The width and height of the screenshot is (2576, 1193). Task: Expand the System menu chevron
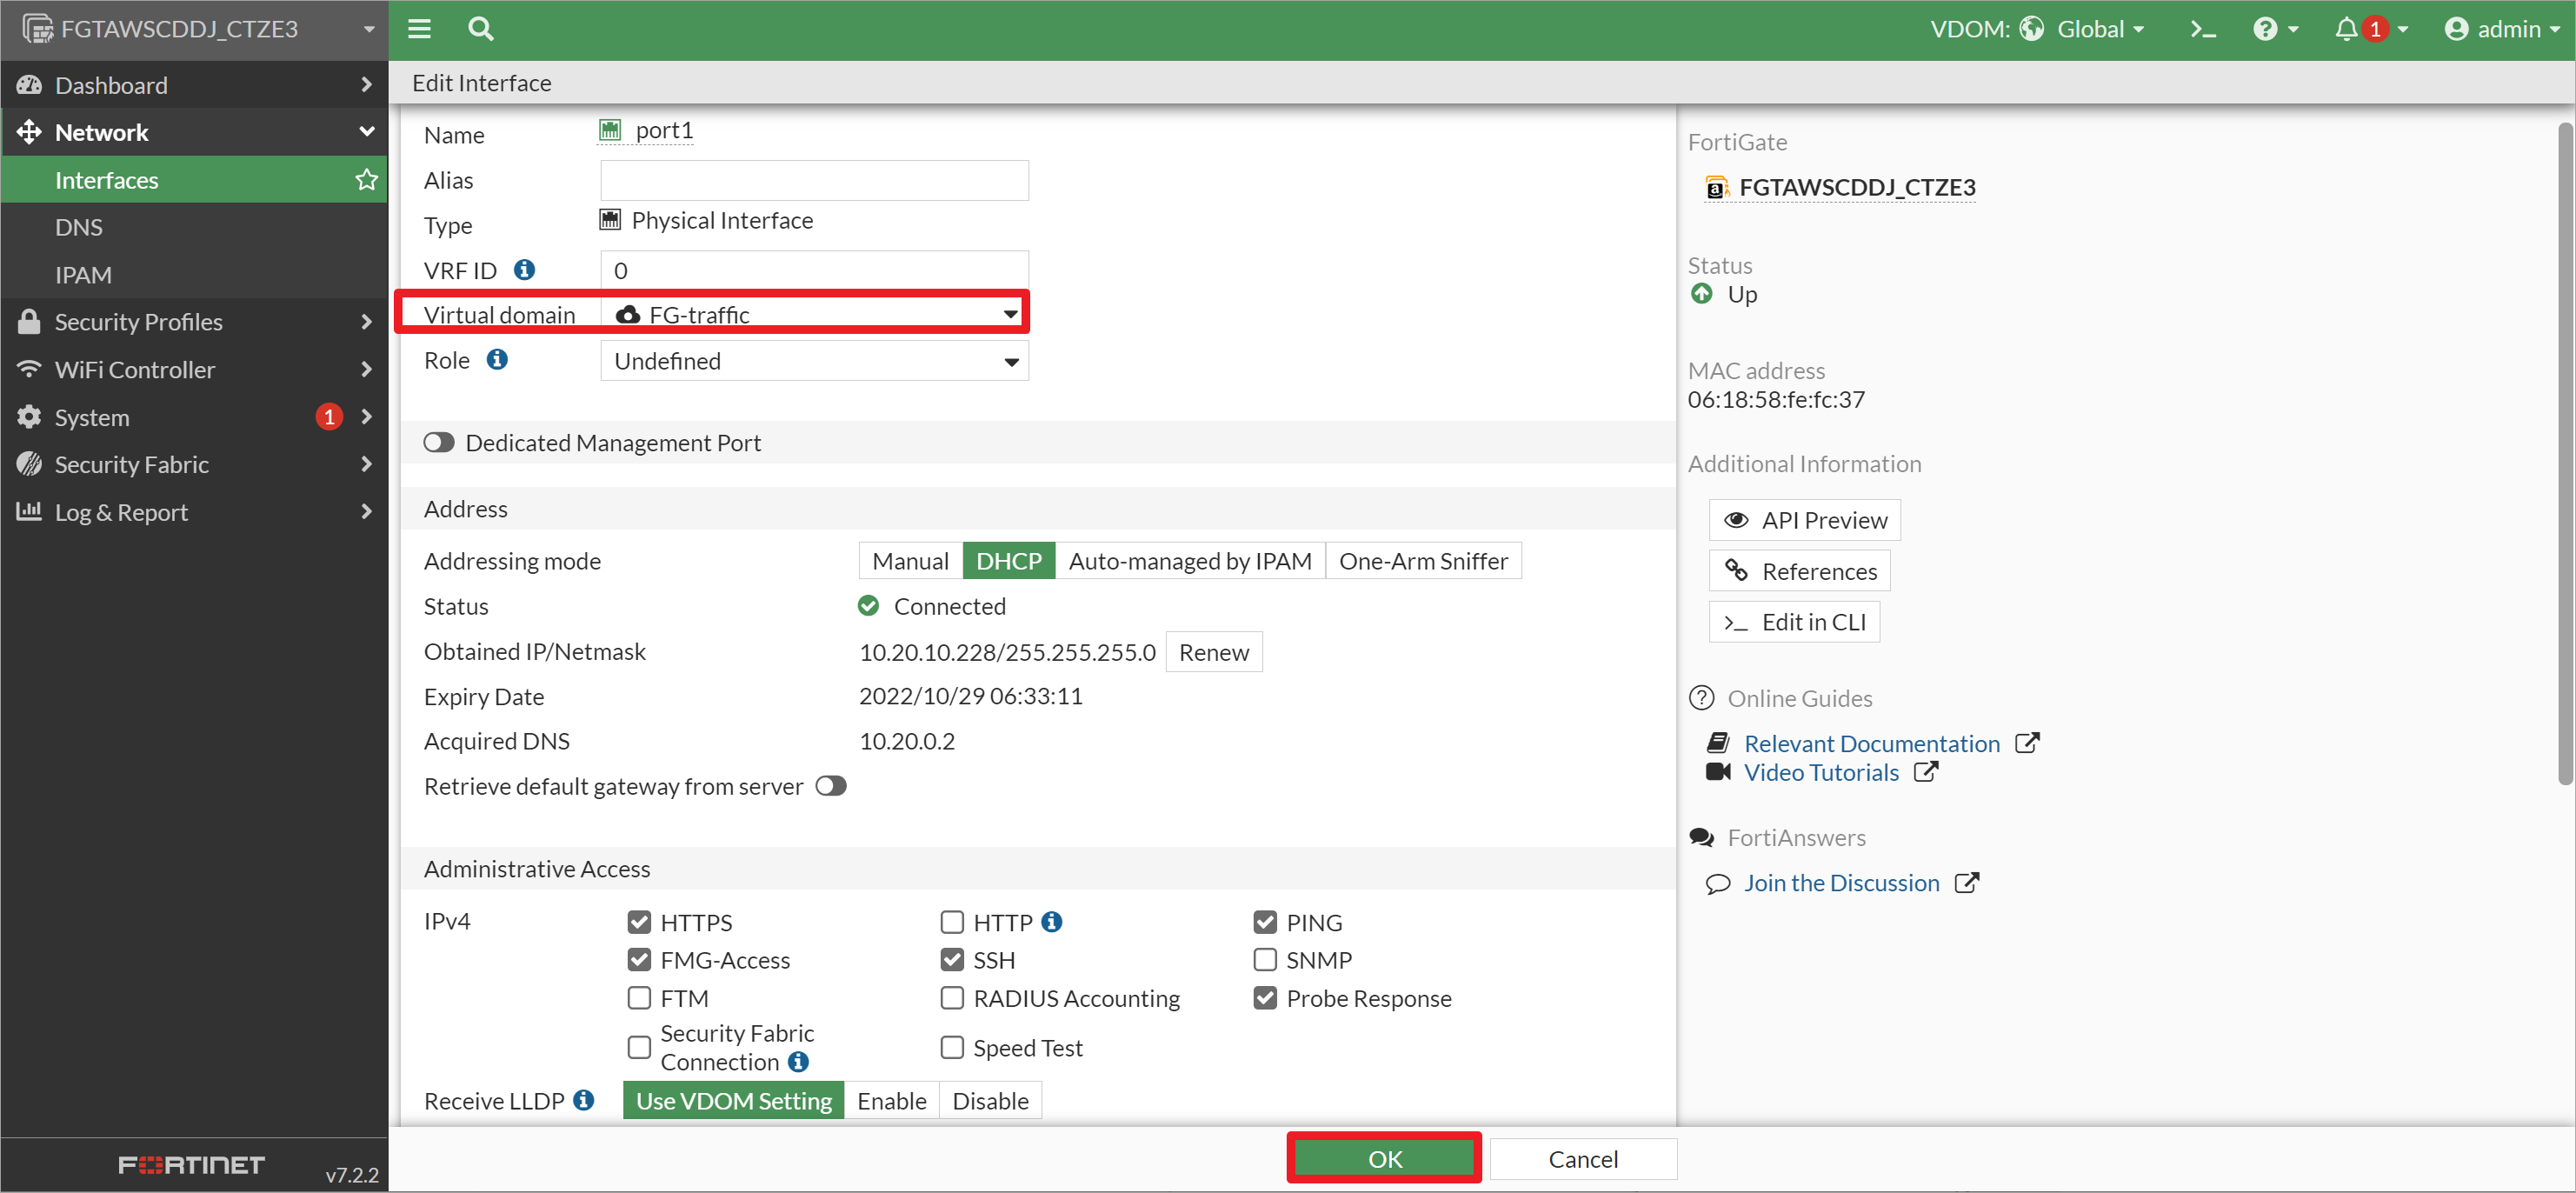click(x=366, y=417)
